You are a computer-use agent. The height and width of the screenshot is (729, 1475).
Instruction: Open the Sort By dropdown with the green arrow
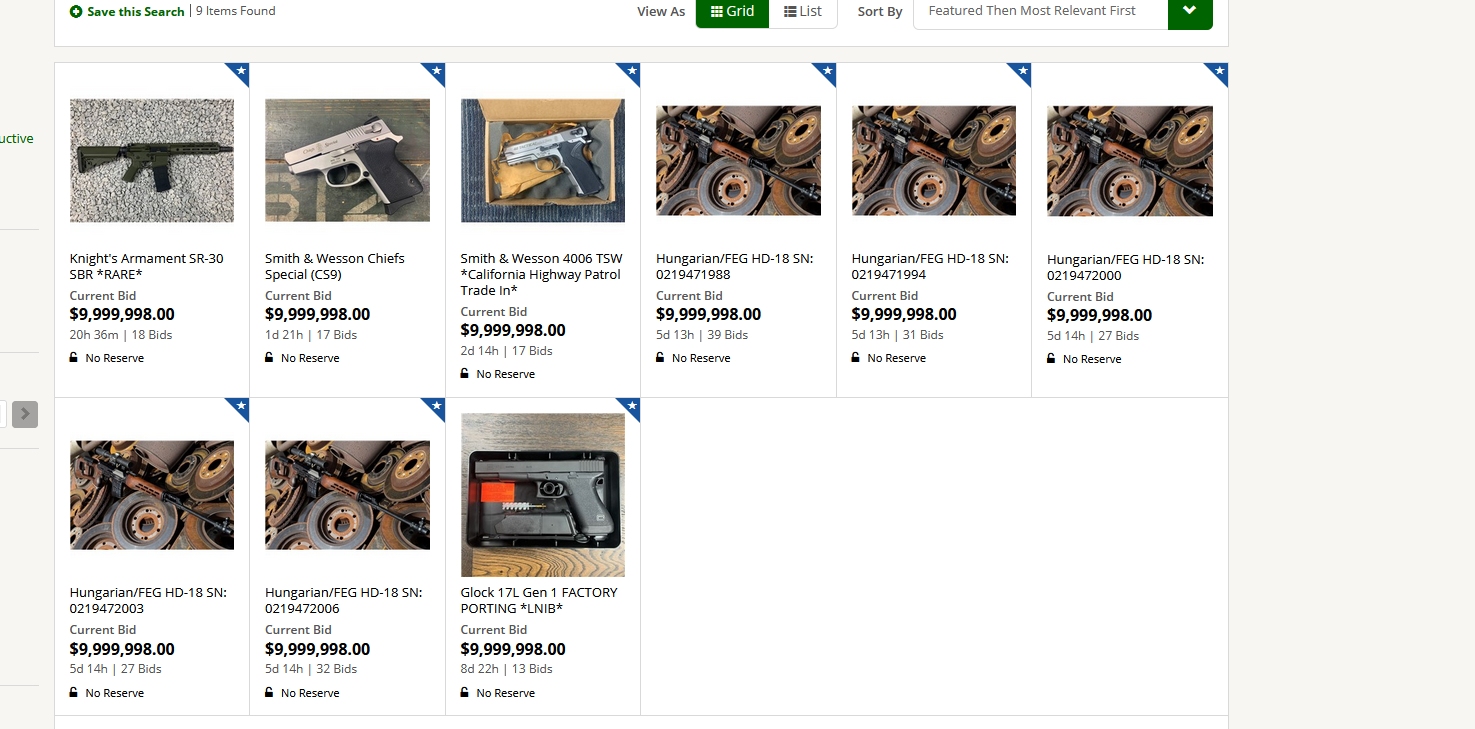click(1190, 12)
